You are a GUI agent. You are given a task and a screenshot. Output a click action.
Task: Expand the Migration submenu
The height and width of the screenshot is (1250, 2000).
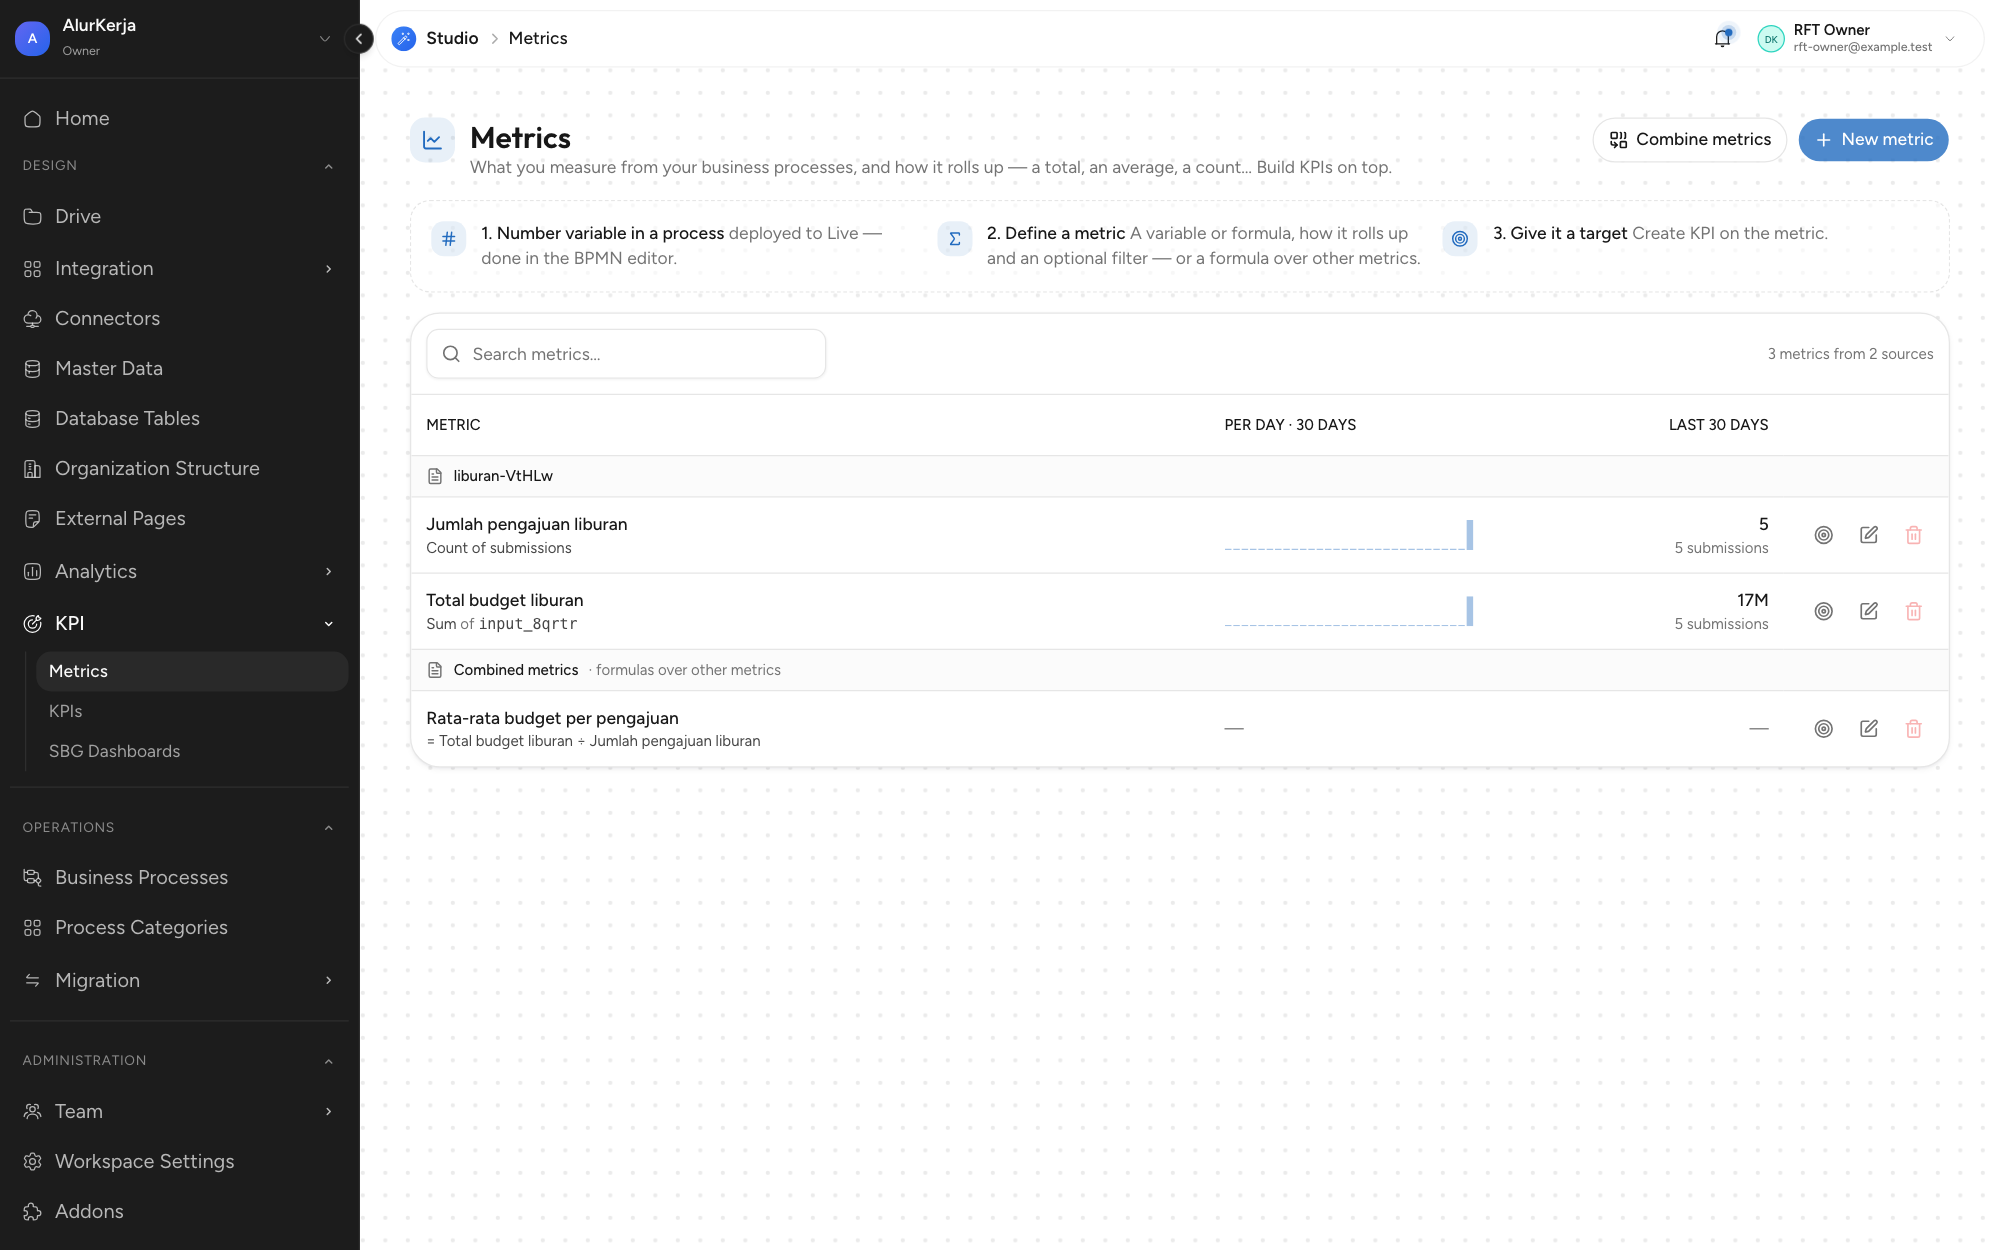click(329, 981)
